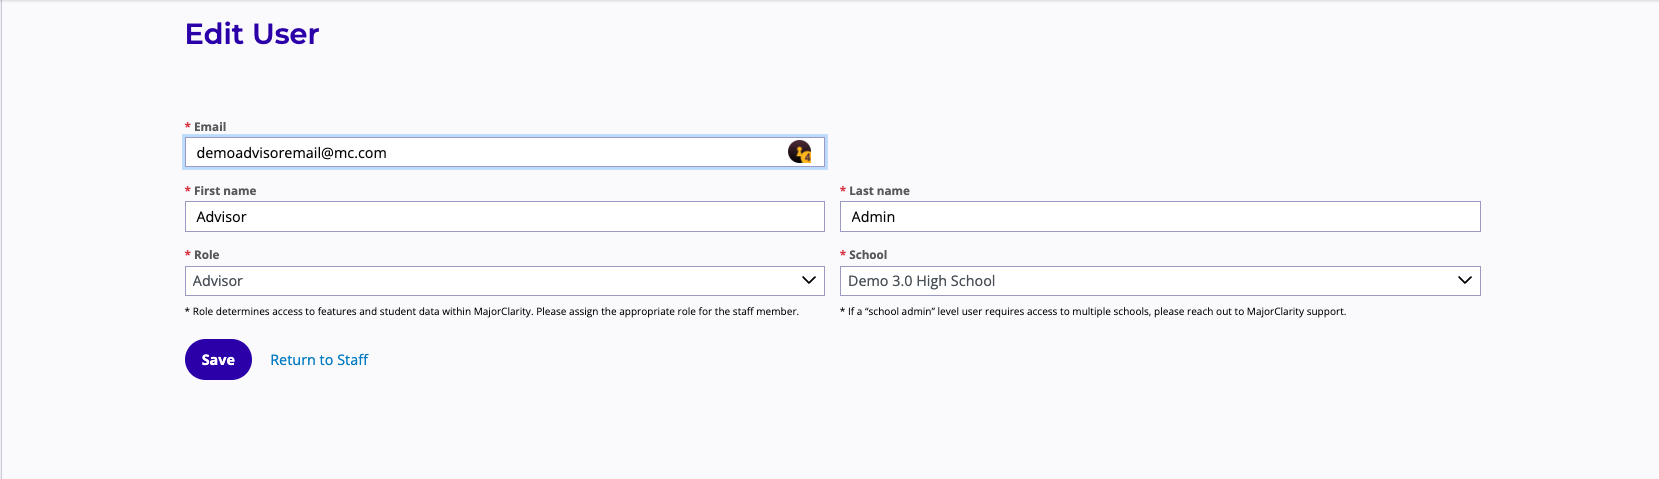Click the First name label
1659x479 pixels.
[x=225, y=191]
